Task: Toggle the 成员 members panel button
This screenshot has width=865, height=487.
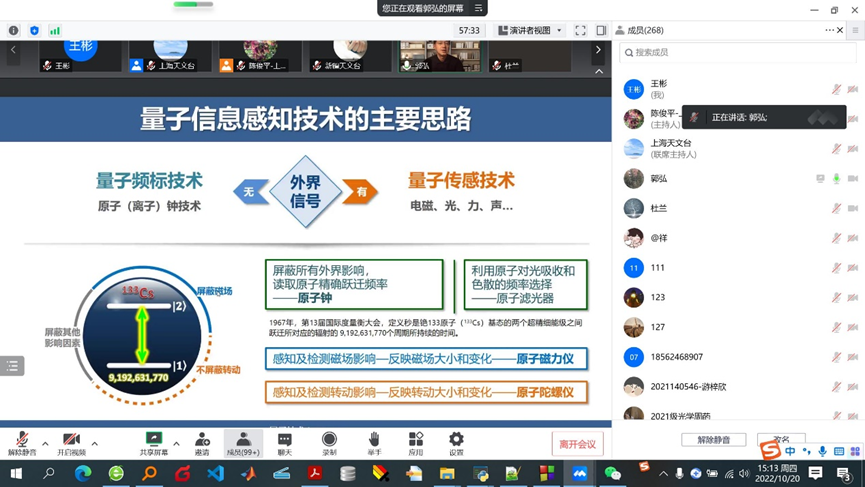Action: point(242,443)
